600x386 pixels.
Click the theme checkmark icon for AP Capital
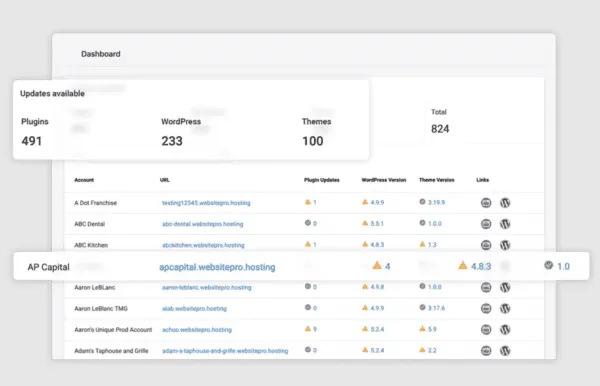click(x=548, y=265)
